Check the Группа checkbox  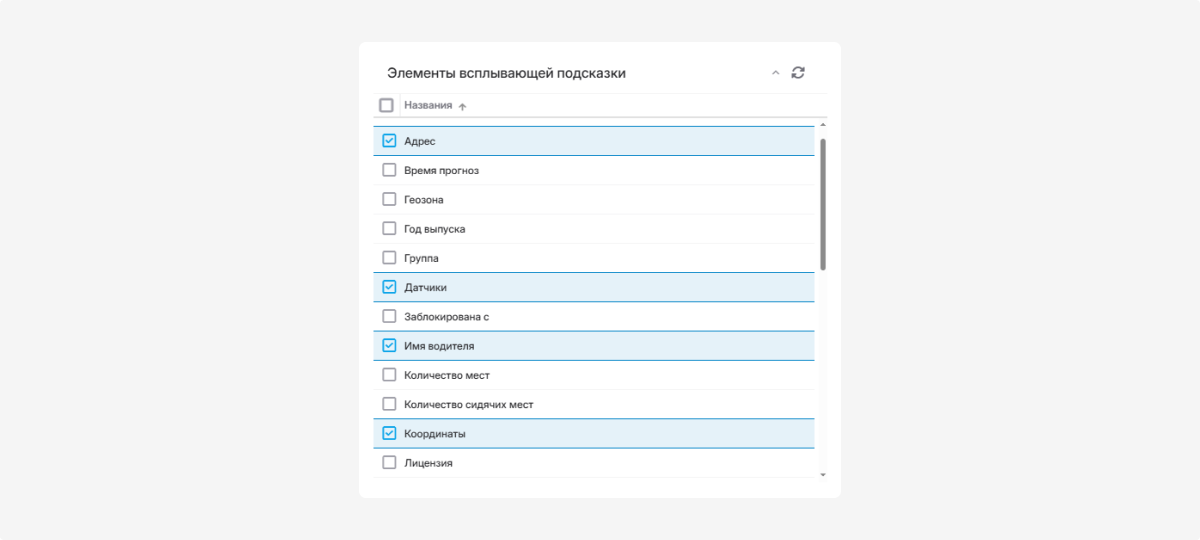(390, 258)
